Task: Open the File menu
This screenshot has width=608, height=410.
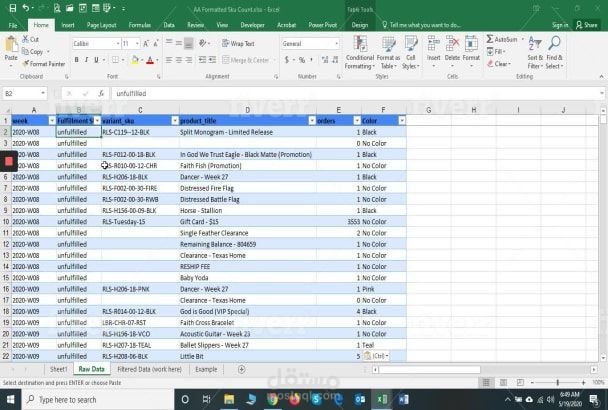Action: tap(13, 25)
